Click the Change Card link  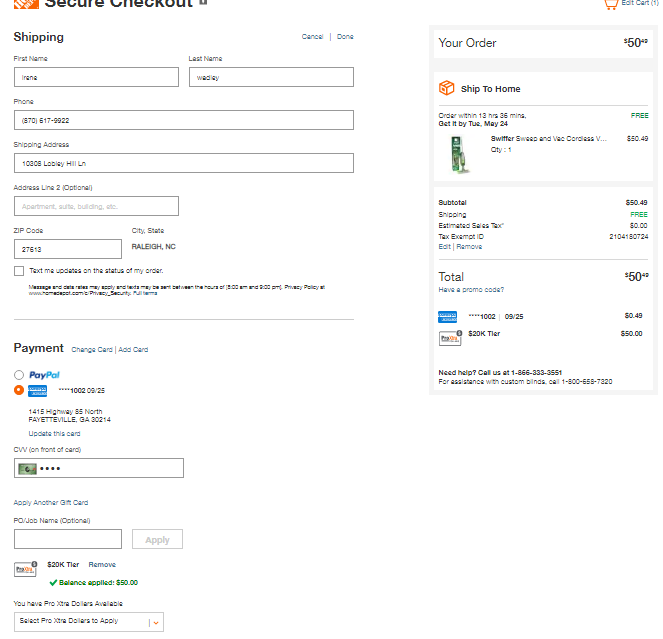92,350
